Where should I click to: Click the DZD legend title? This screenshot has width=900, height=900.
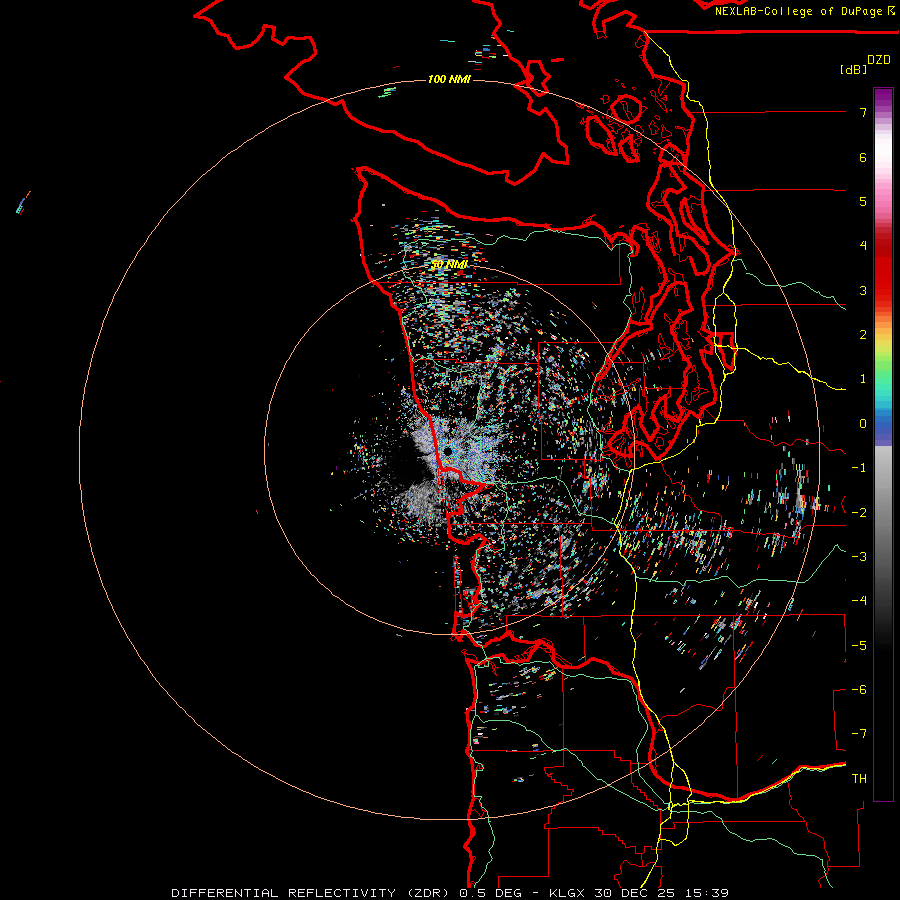point(879,60)
